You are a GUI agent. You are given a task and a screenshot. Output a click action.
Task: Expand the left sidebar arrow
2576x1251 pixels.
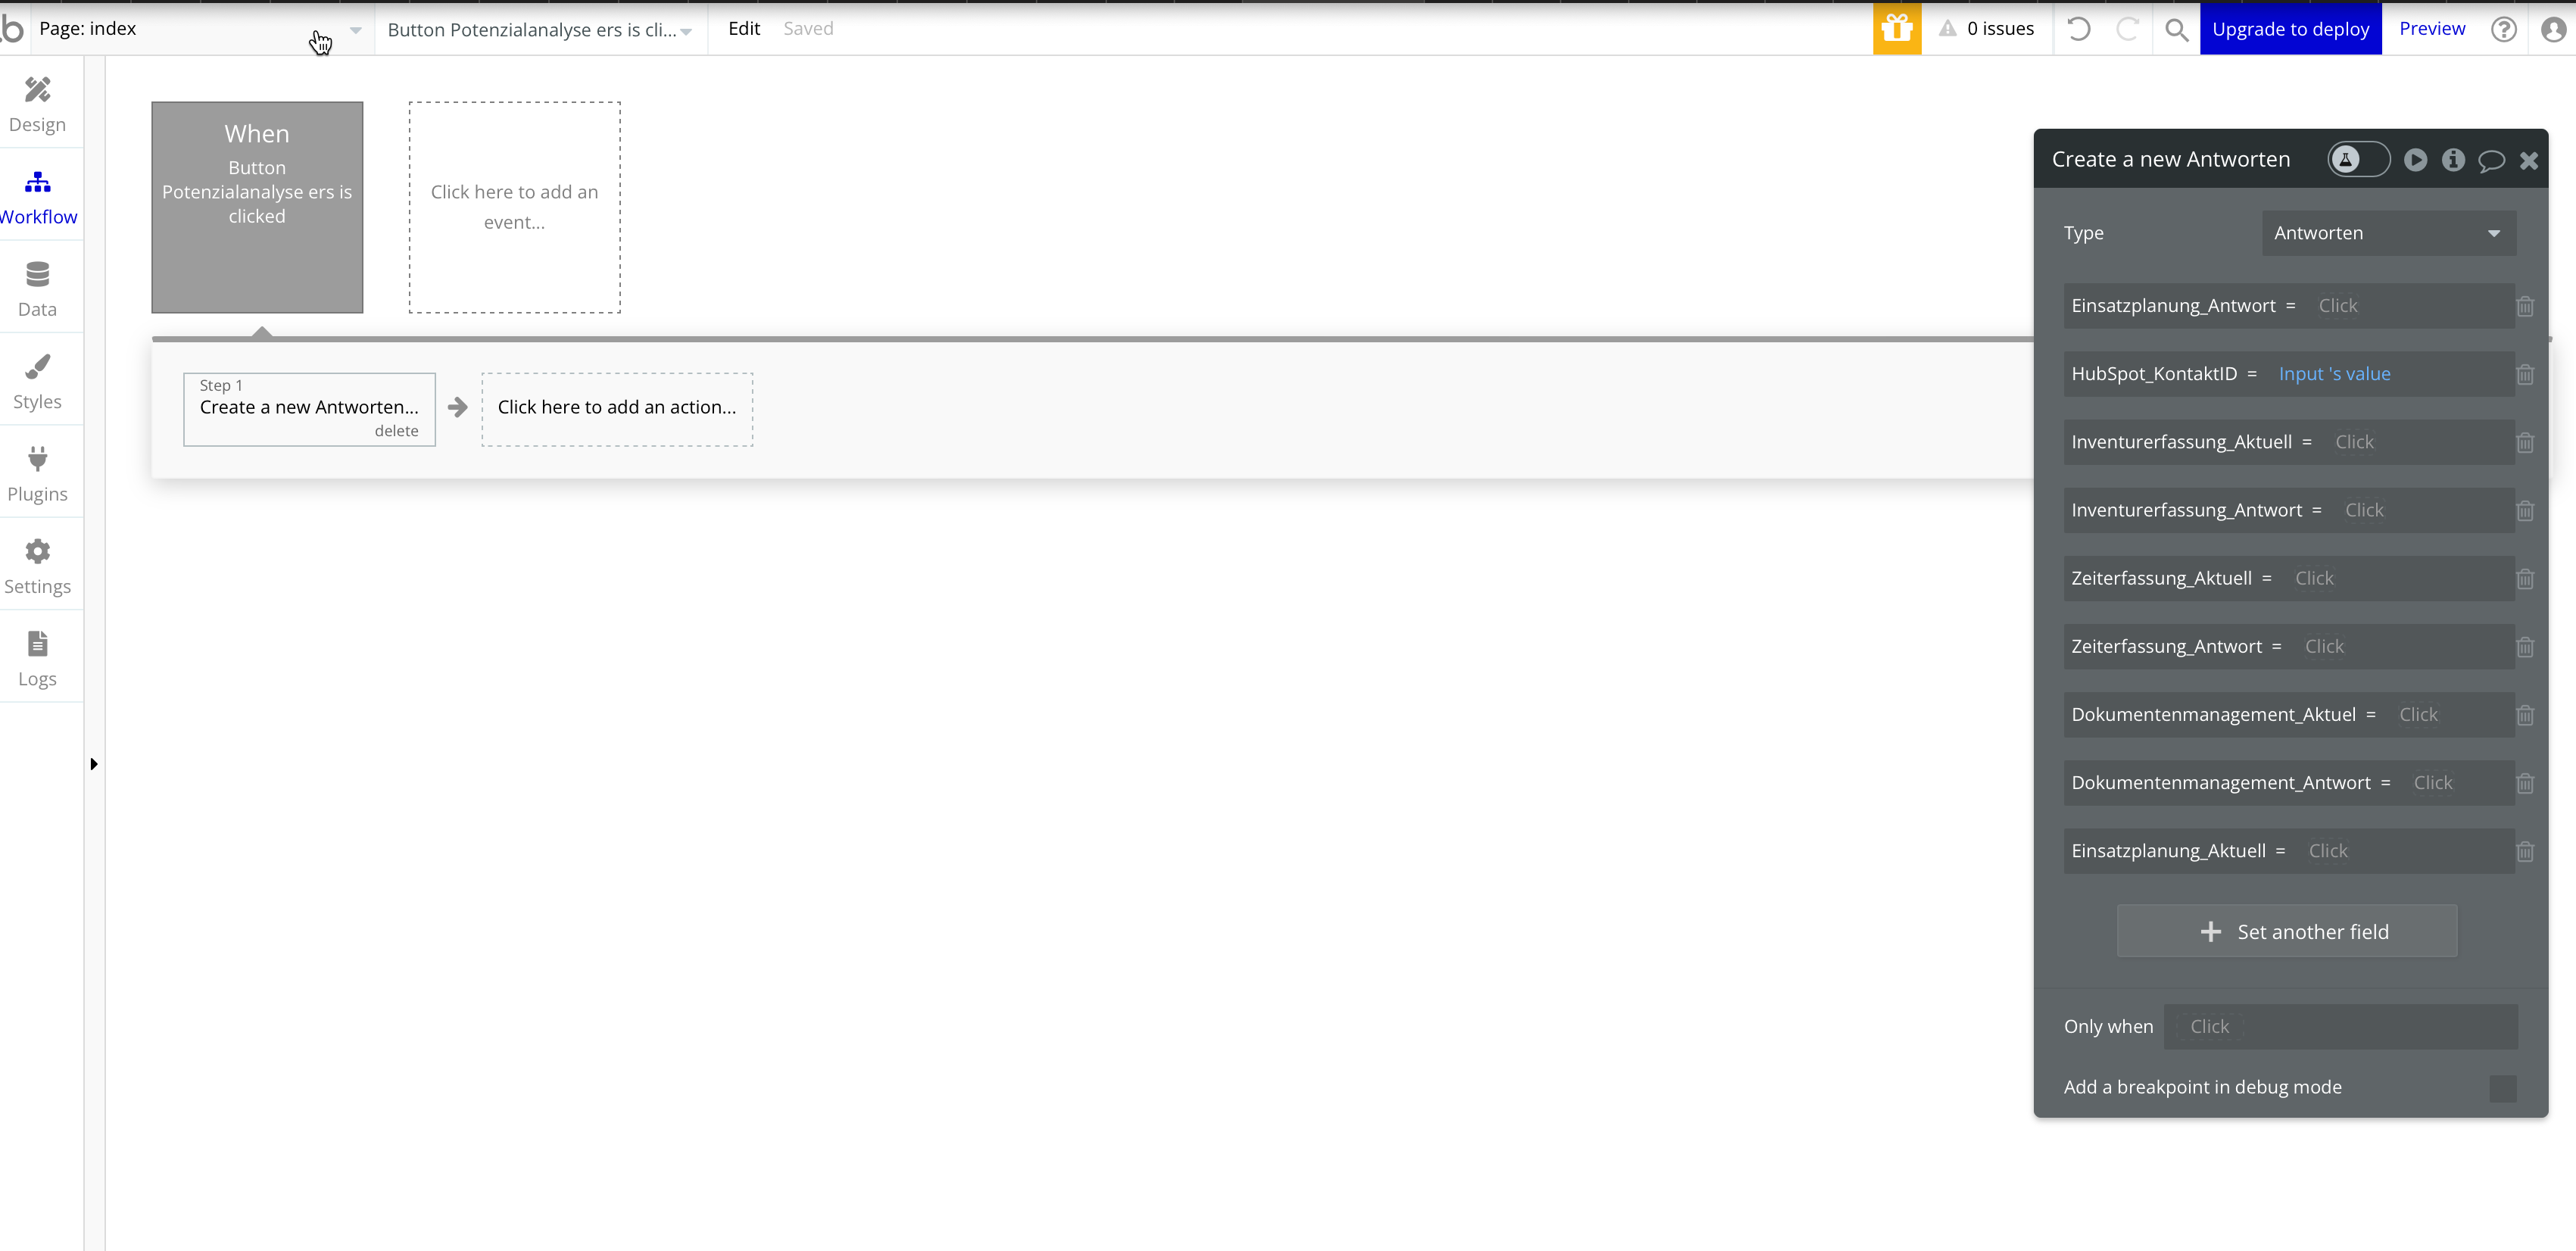point(94,764)
